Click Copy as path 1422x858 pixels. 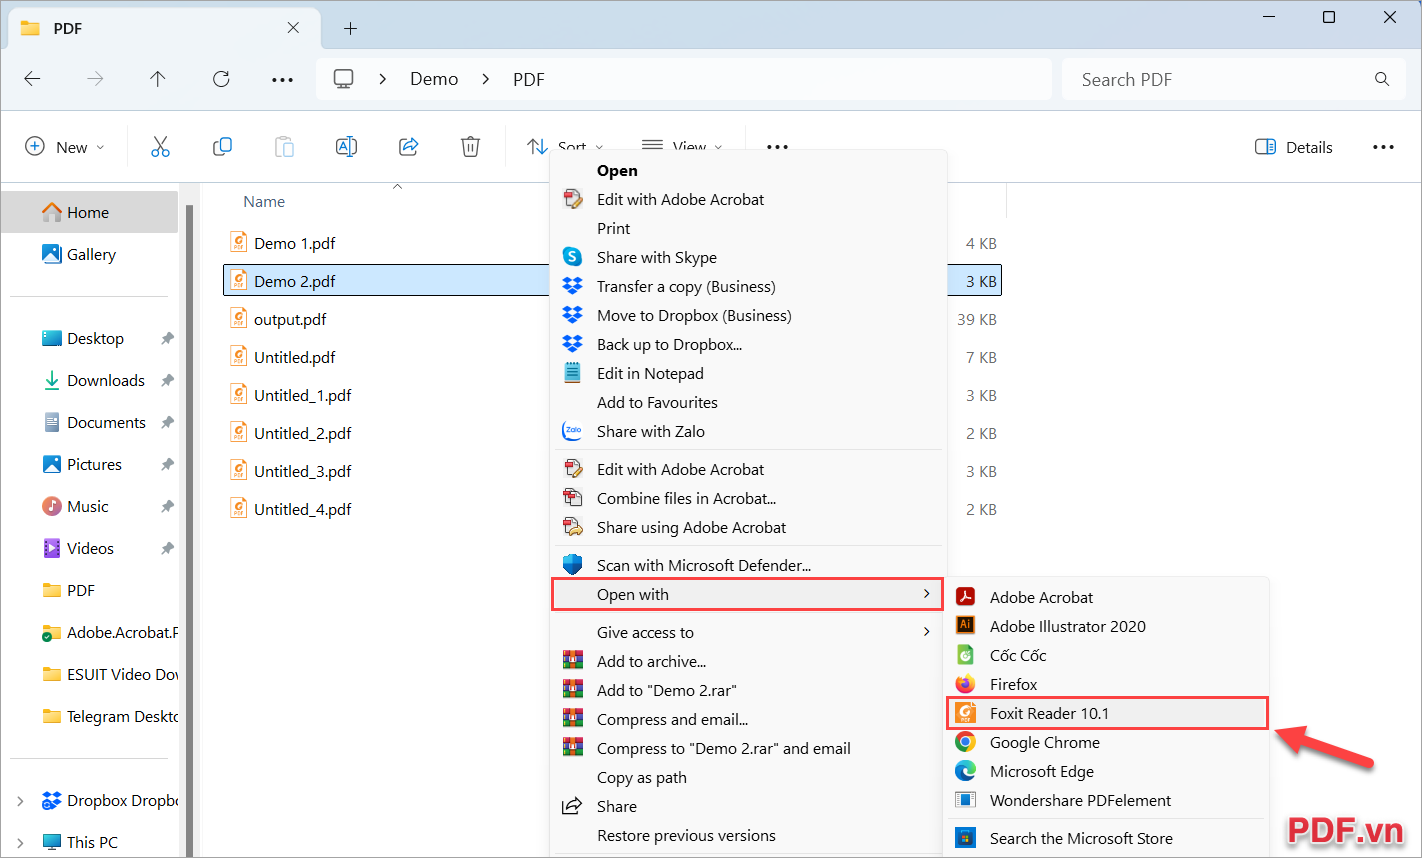pyautogui.click(x=748, y=777)
